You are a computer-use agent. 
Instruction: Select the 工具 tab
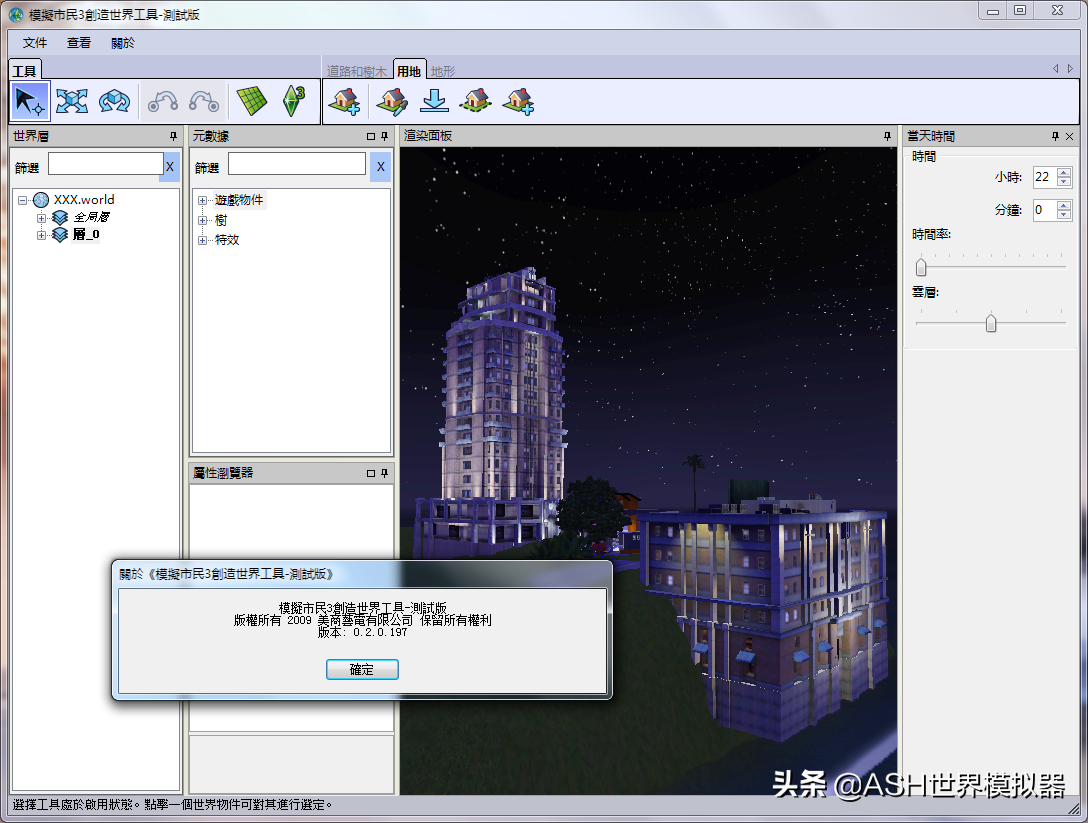point(24,71)
